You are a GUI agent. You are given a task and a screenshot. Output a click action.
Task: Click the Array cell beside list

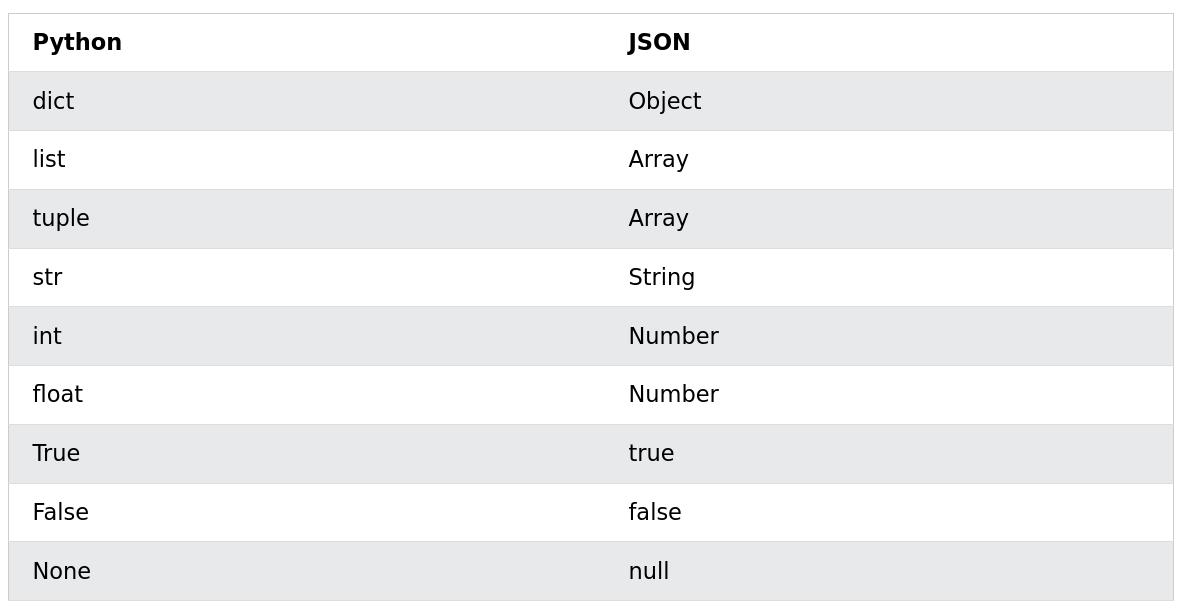pyautogui.click(x=658, y=160)
